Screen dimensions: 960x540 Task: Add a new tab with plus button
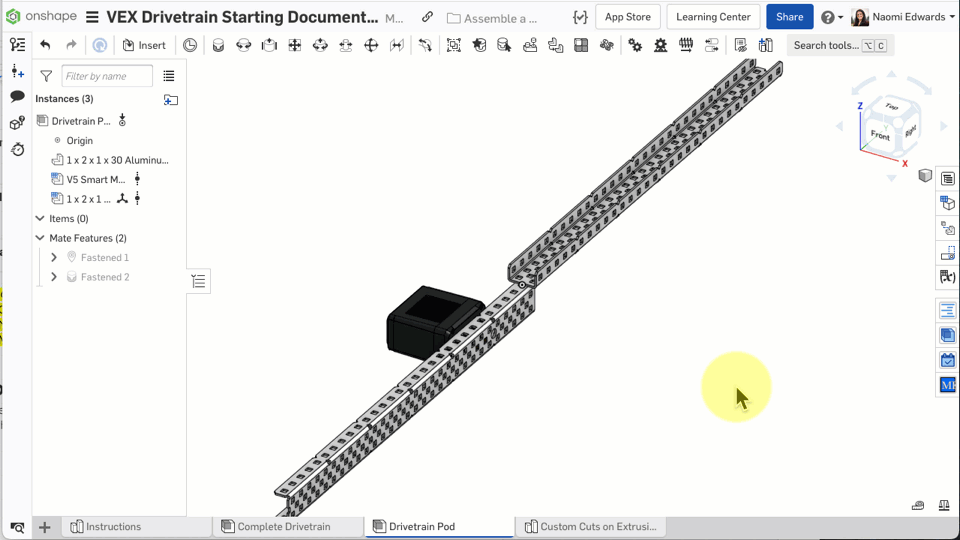coord(45,527)
